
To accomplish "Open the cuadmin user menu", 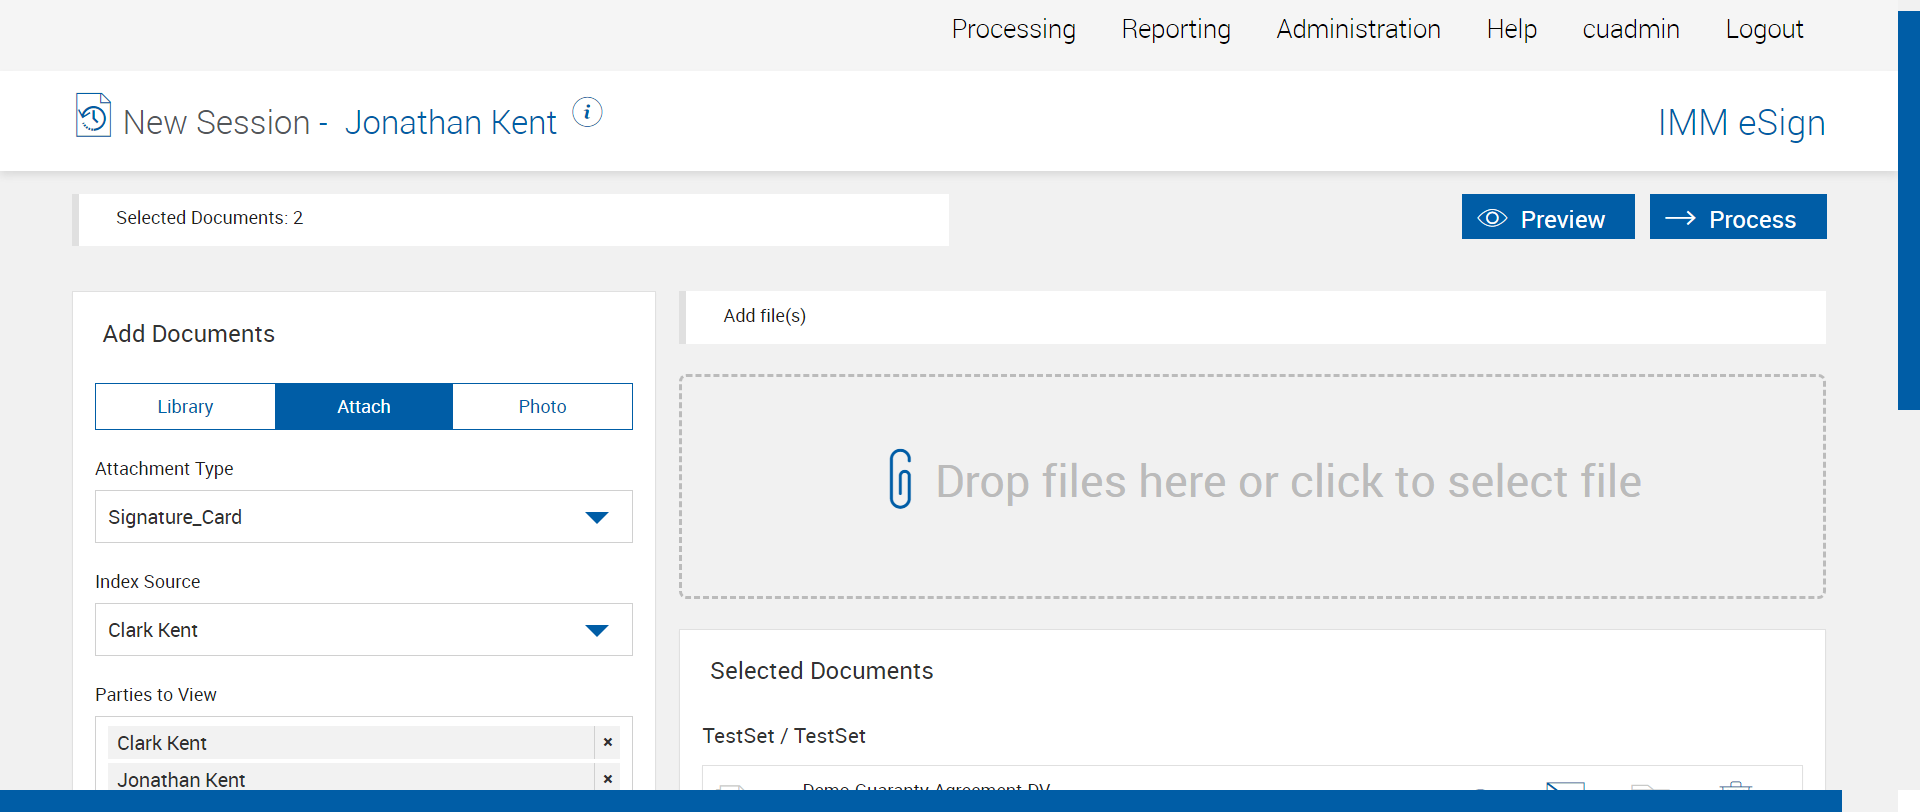I will (1631, 29).
